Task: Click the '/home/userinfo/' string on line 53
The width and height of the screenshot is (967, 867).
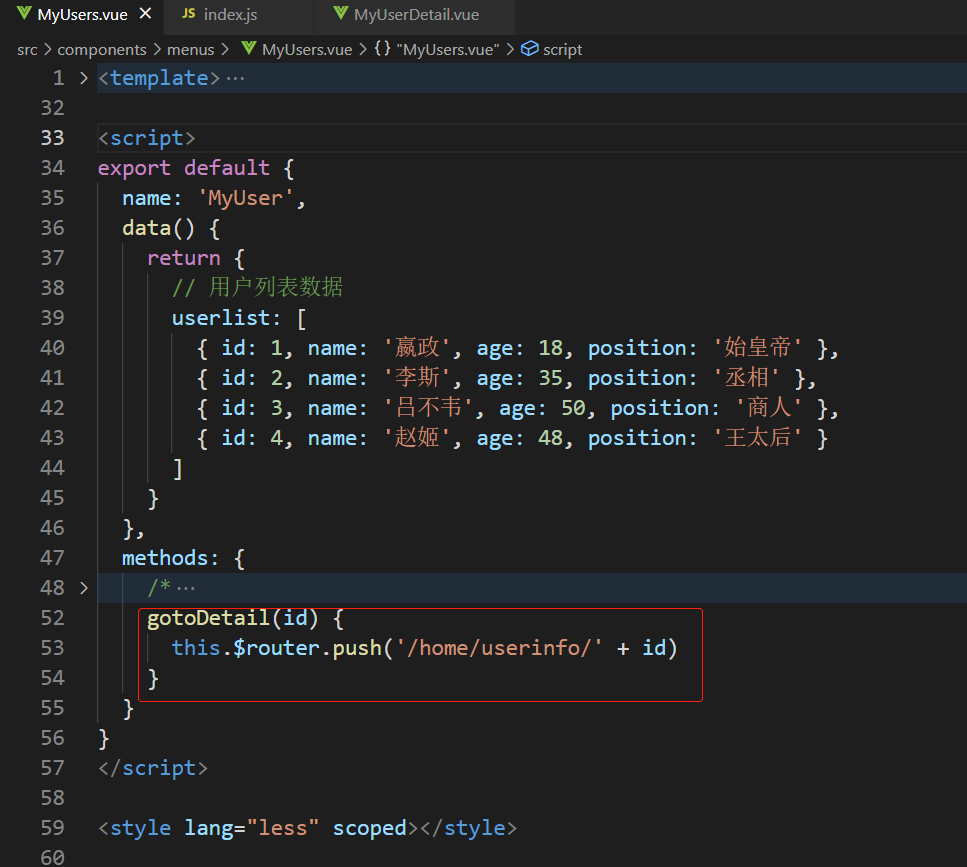Action: [x=499, y=649]
